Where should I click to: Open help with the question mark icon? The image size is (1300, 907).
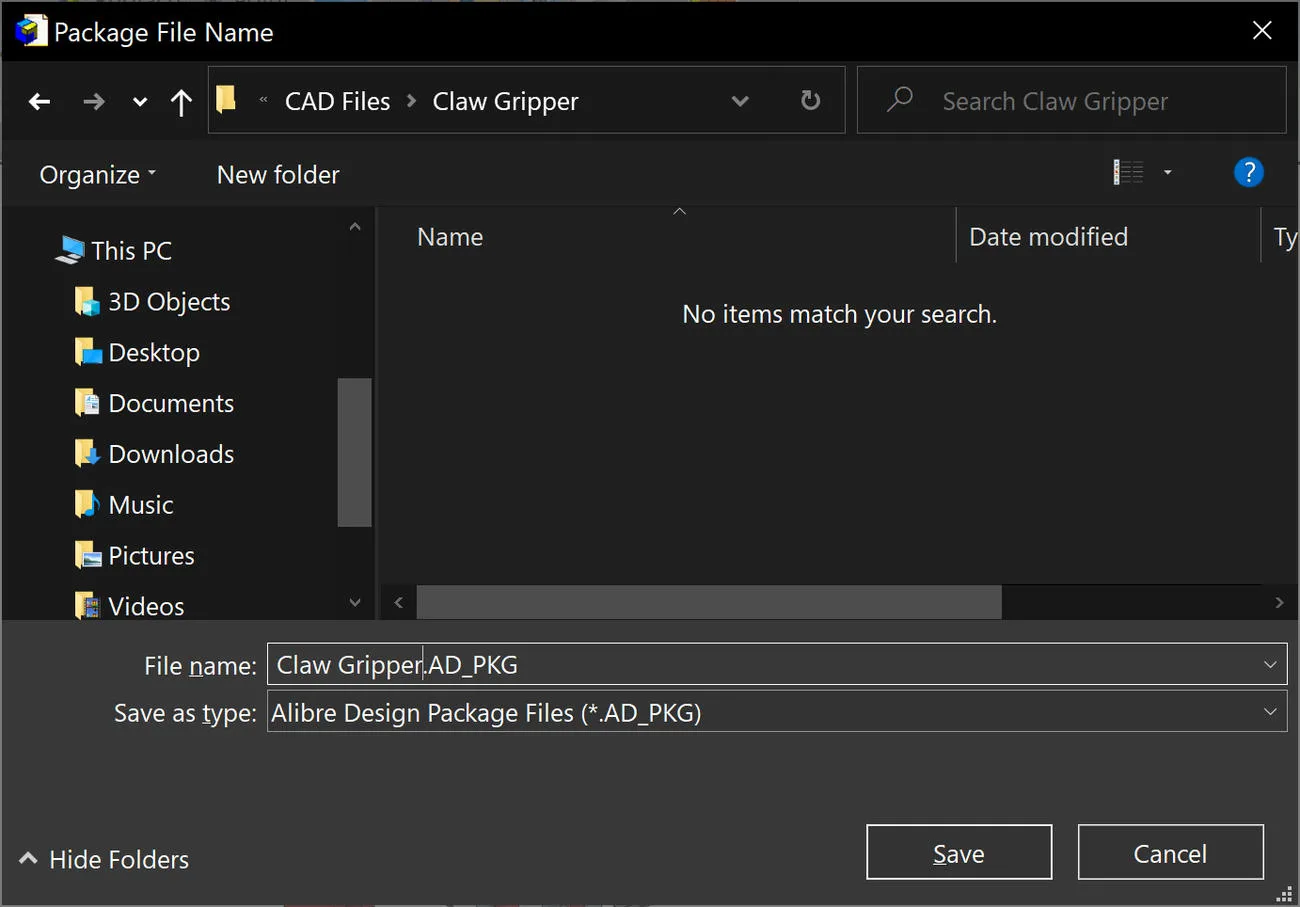[1249, 173]
